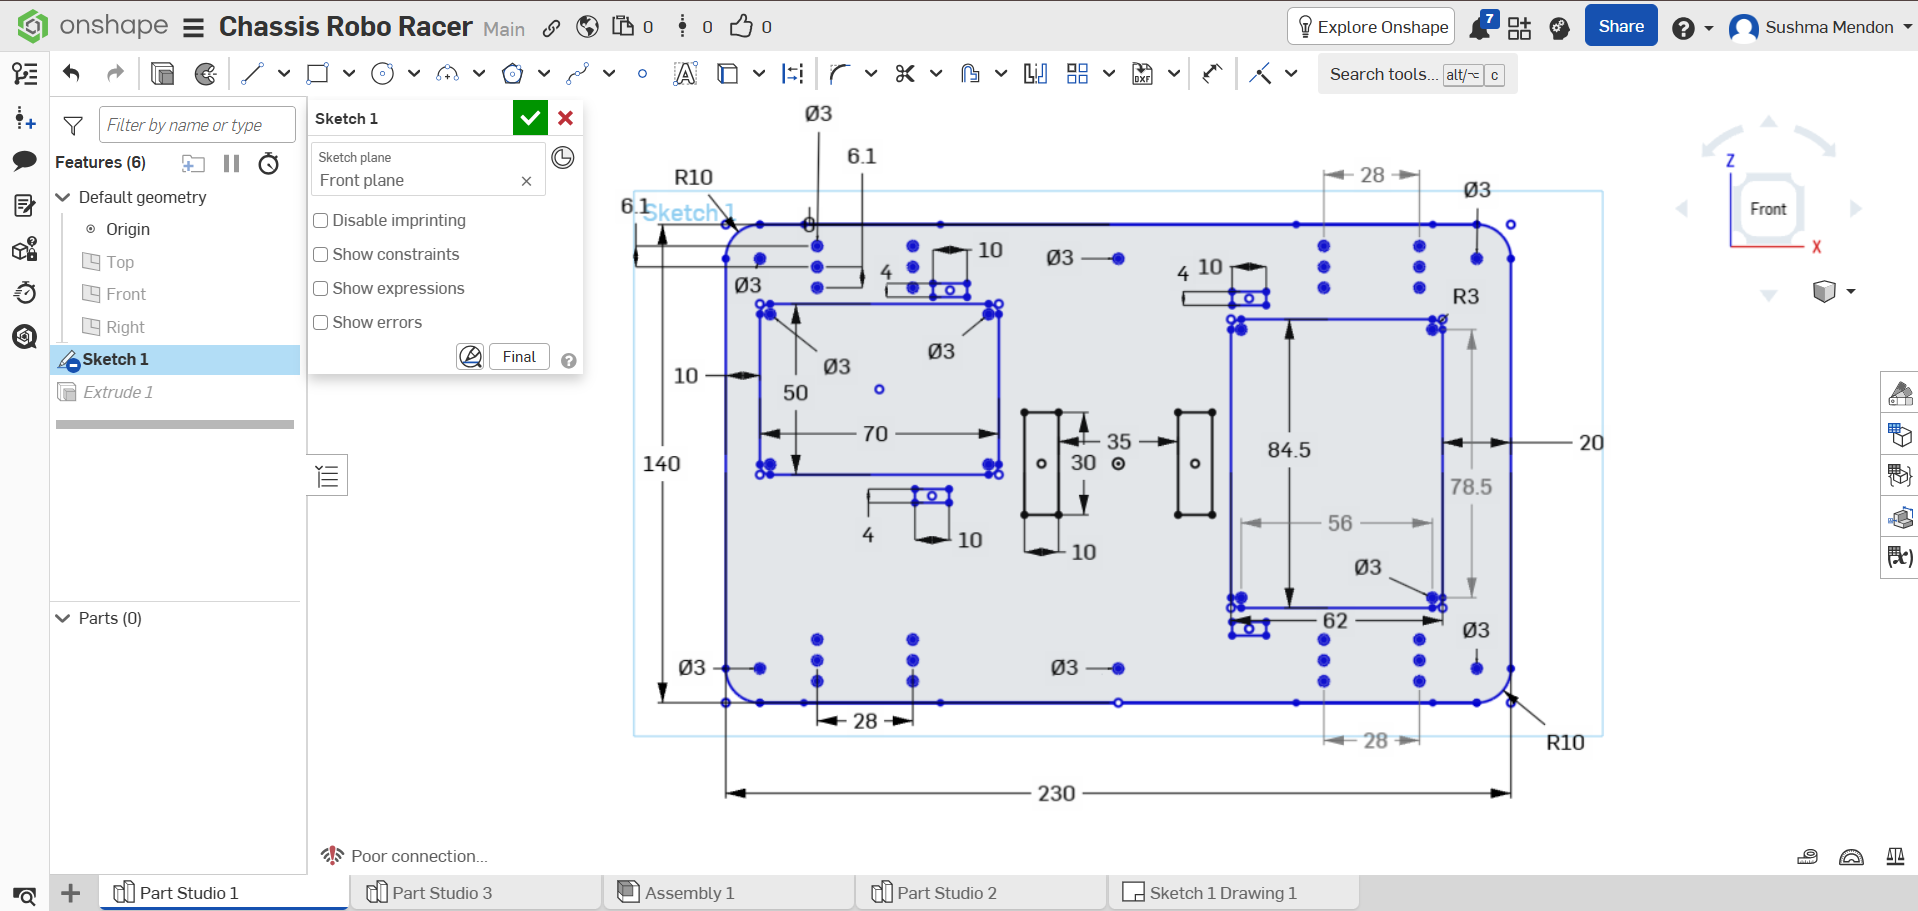Switch to the Assembly 1 tab
Viewport: 1918px width, 911px height.
[676, 893]
